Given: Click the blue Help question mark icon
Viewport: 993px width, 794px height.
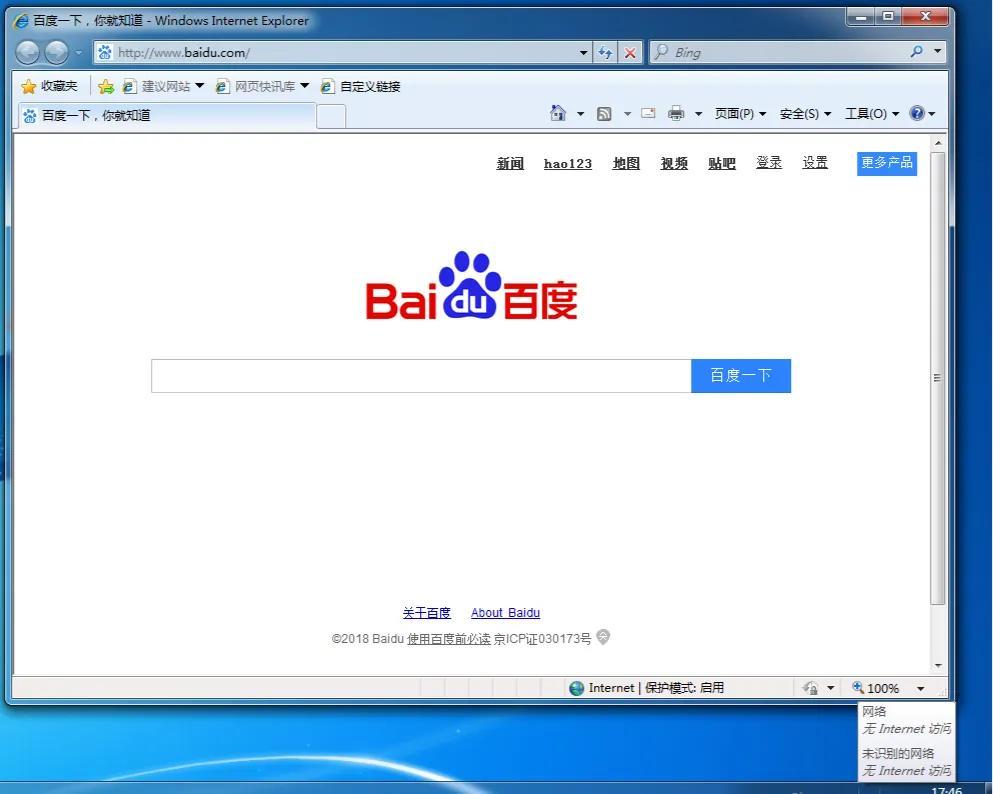Looking at the screenshot, I should click(917, 113).
